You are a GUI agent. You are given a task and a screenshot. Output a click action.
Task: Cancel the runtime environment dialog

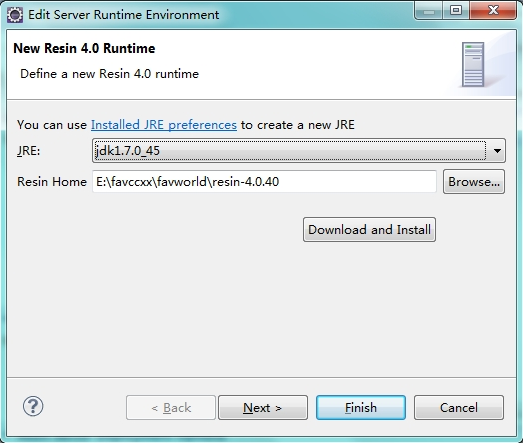tap(459, 408)
